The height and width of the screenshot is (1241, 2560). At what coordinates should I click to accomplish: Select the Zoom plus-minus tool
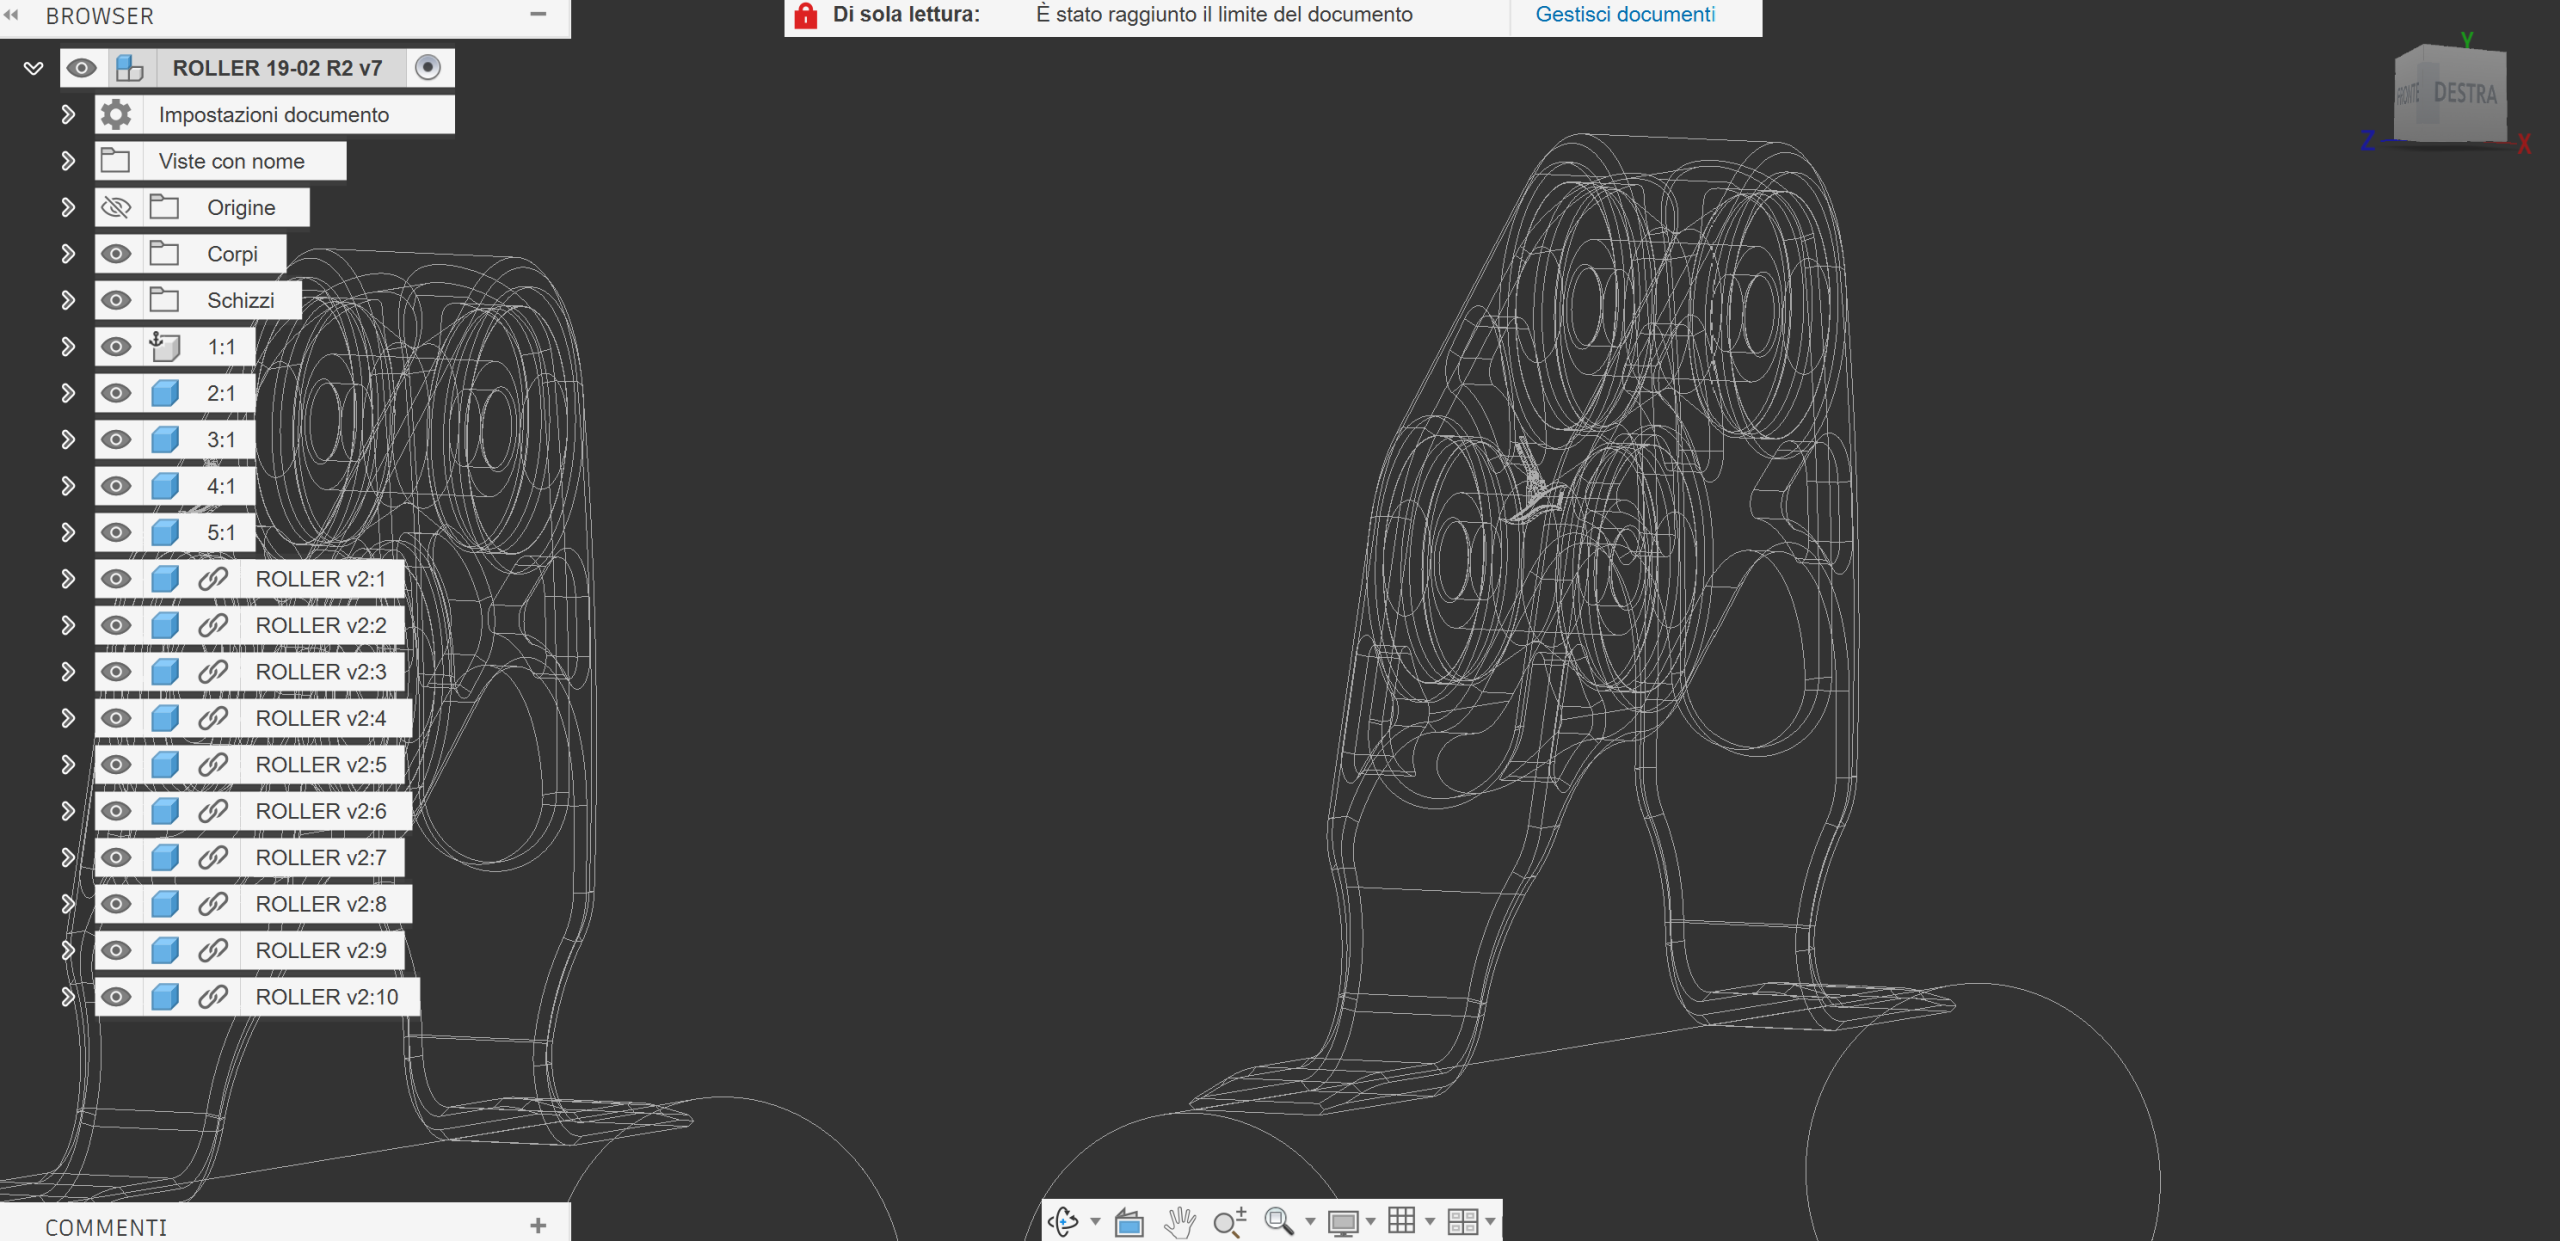tap(1229, 1221)
